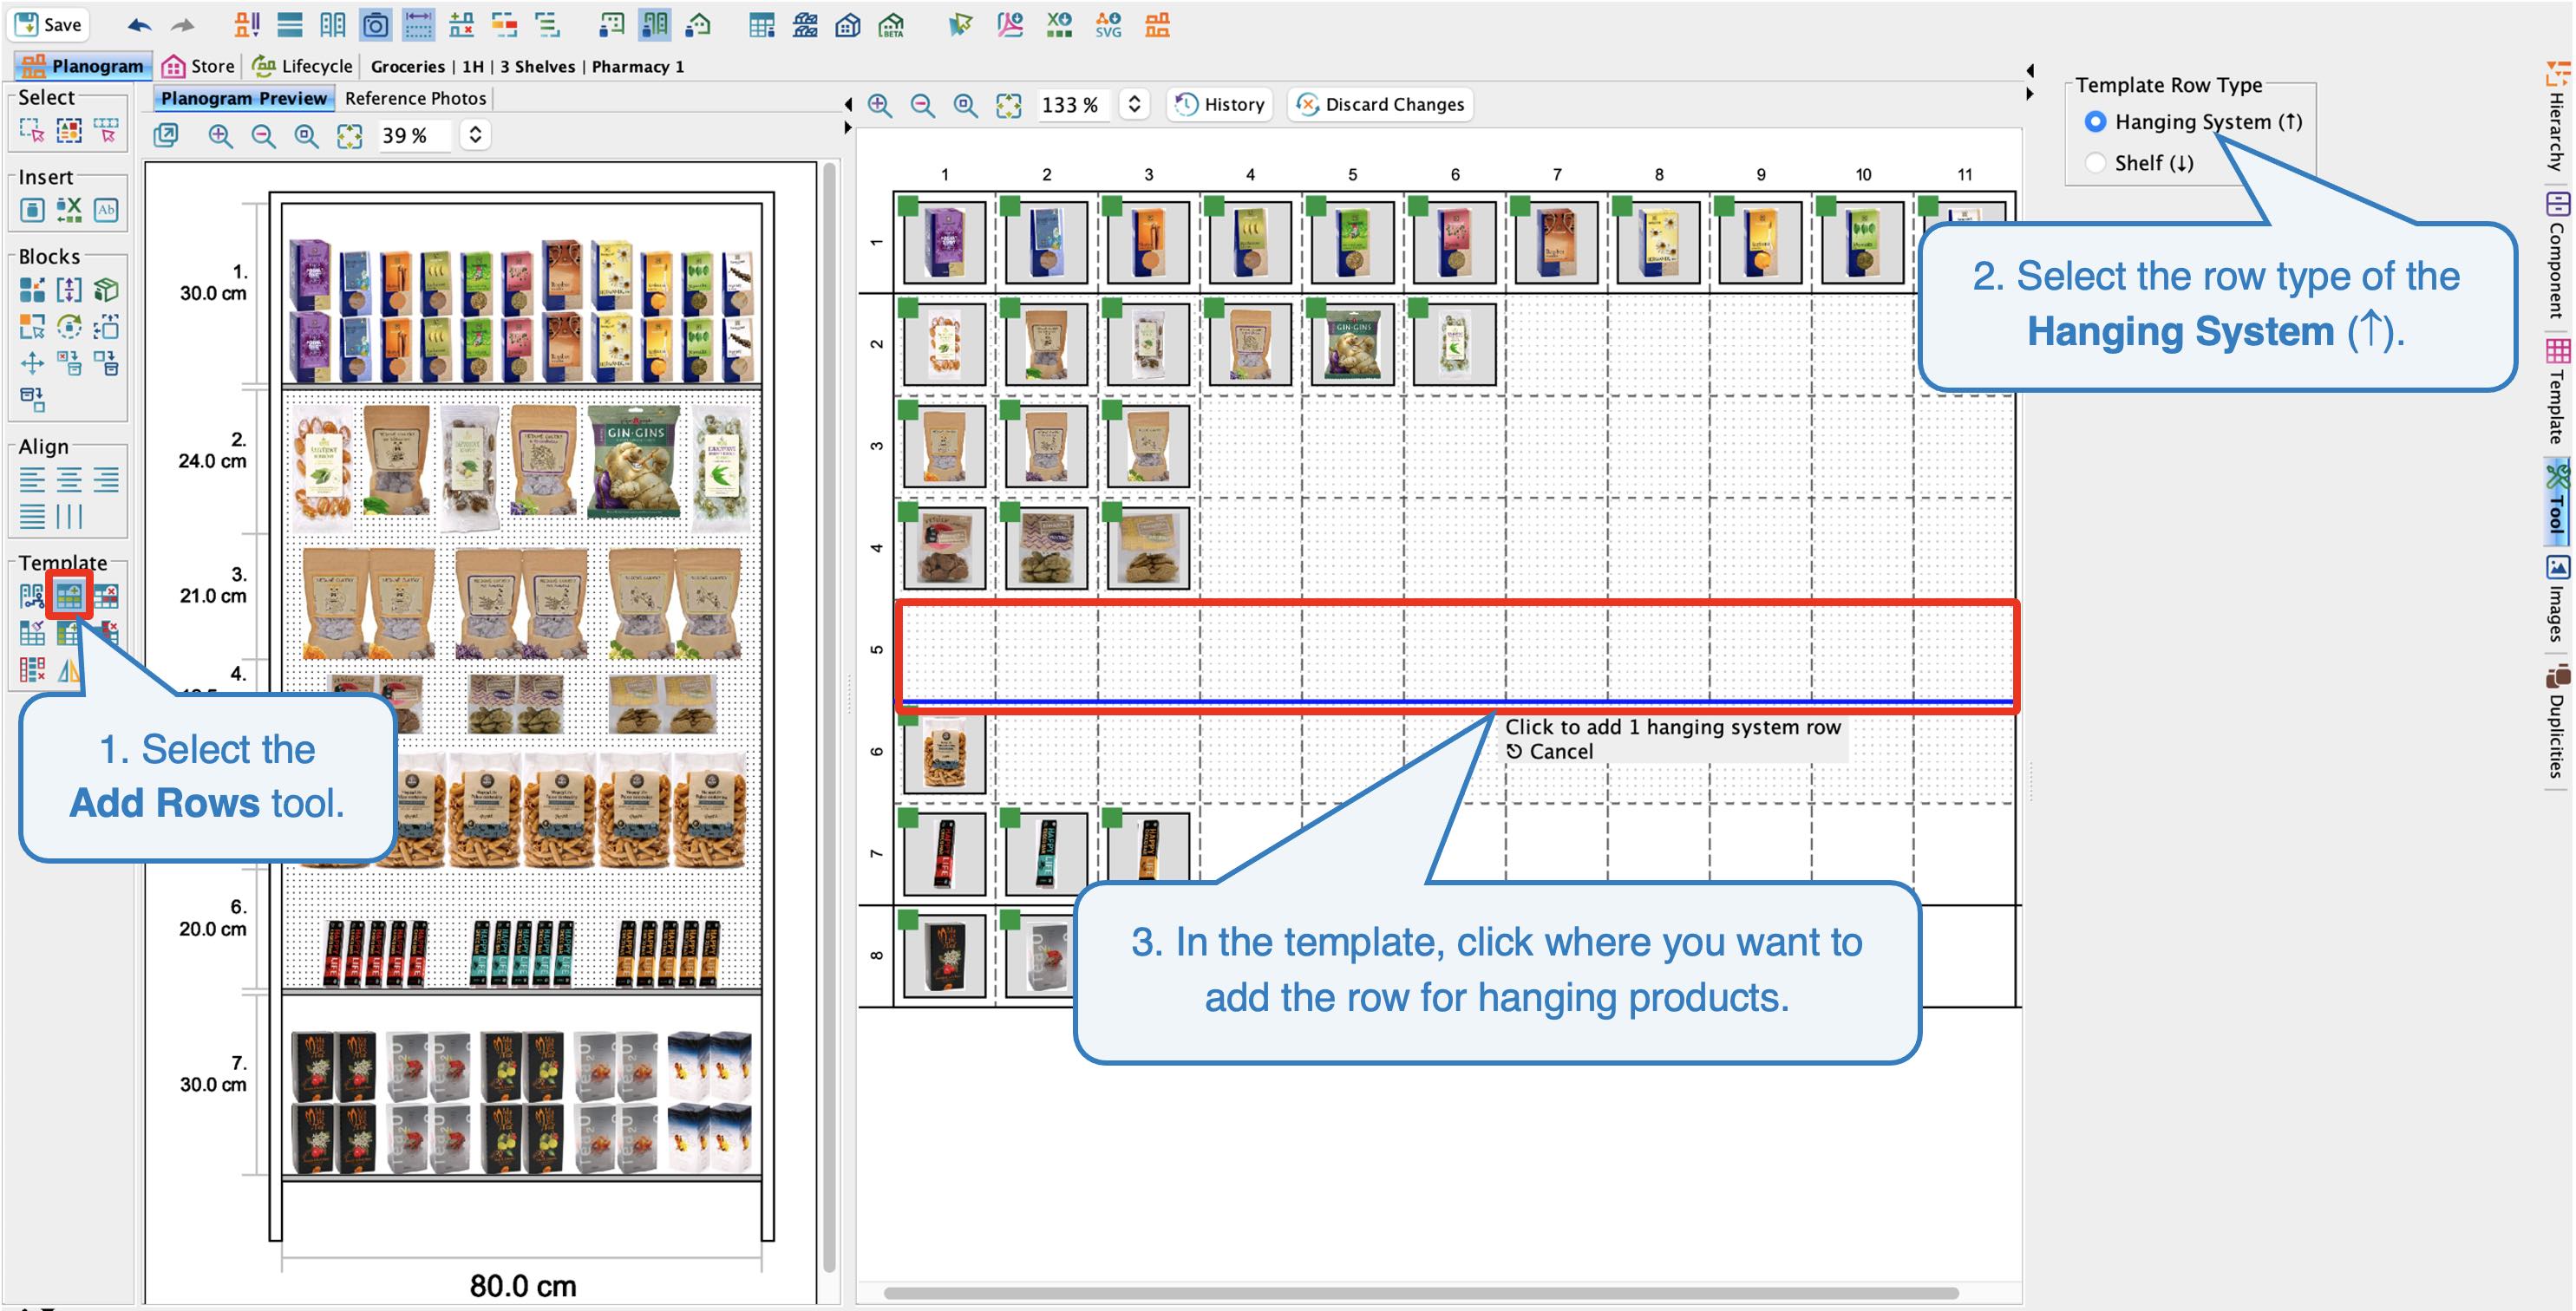Click the PDF export icon
Screen dimensions: 2576x1311
pos(1010,25)
